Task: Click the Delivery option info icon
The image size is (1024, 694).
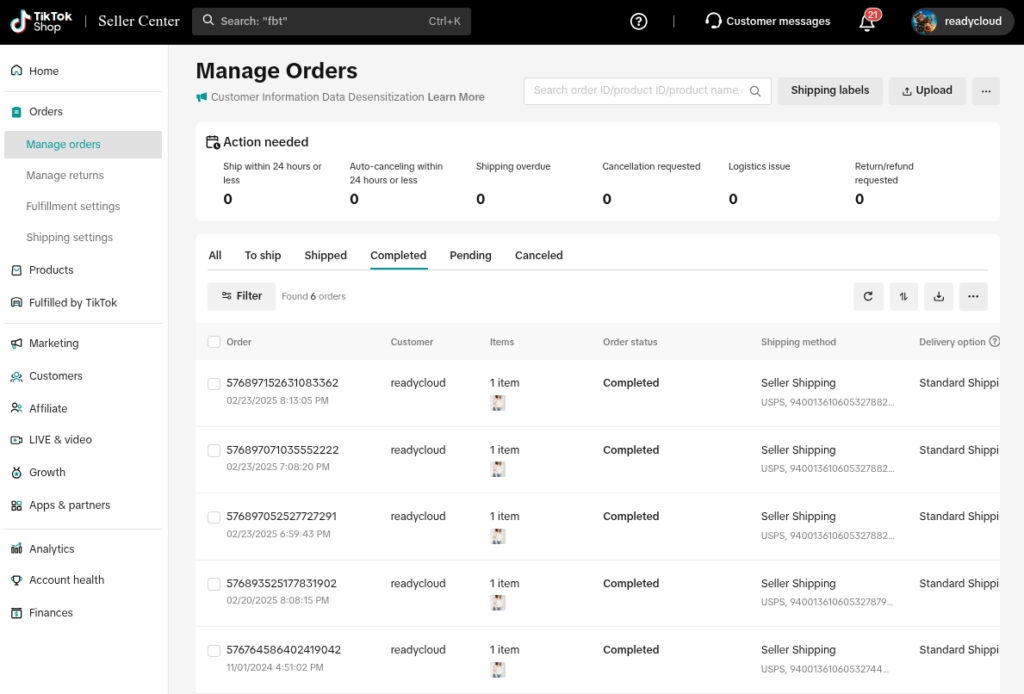Action: pos(994,342)
